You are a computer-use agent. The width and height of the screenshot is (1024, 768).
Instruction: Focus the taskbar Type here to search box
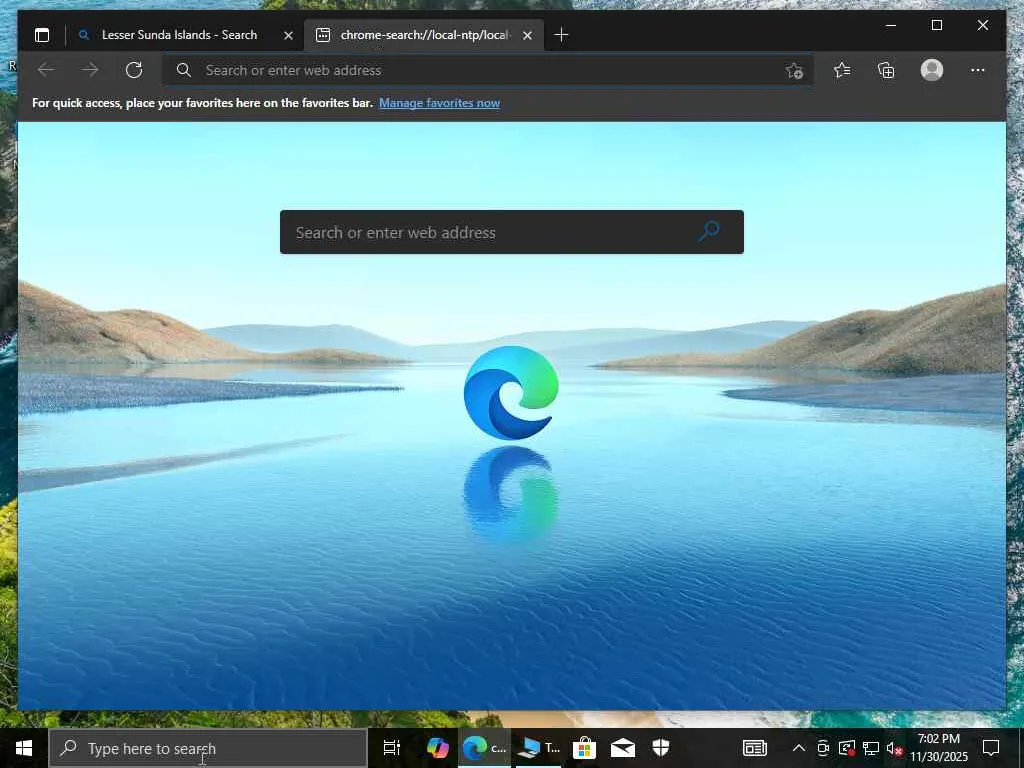click(x=208, y=748)
